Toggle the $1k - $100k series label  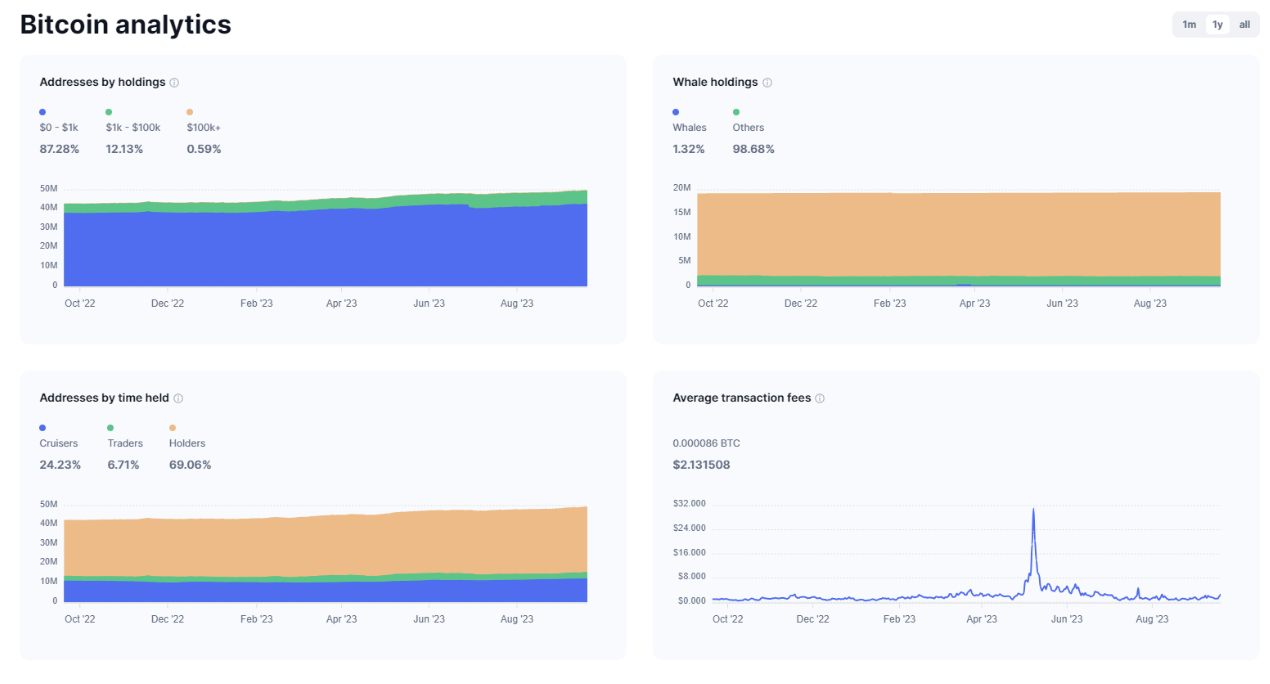point(131,128)
